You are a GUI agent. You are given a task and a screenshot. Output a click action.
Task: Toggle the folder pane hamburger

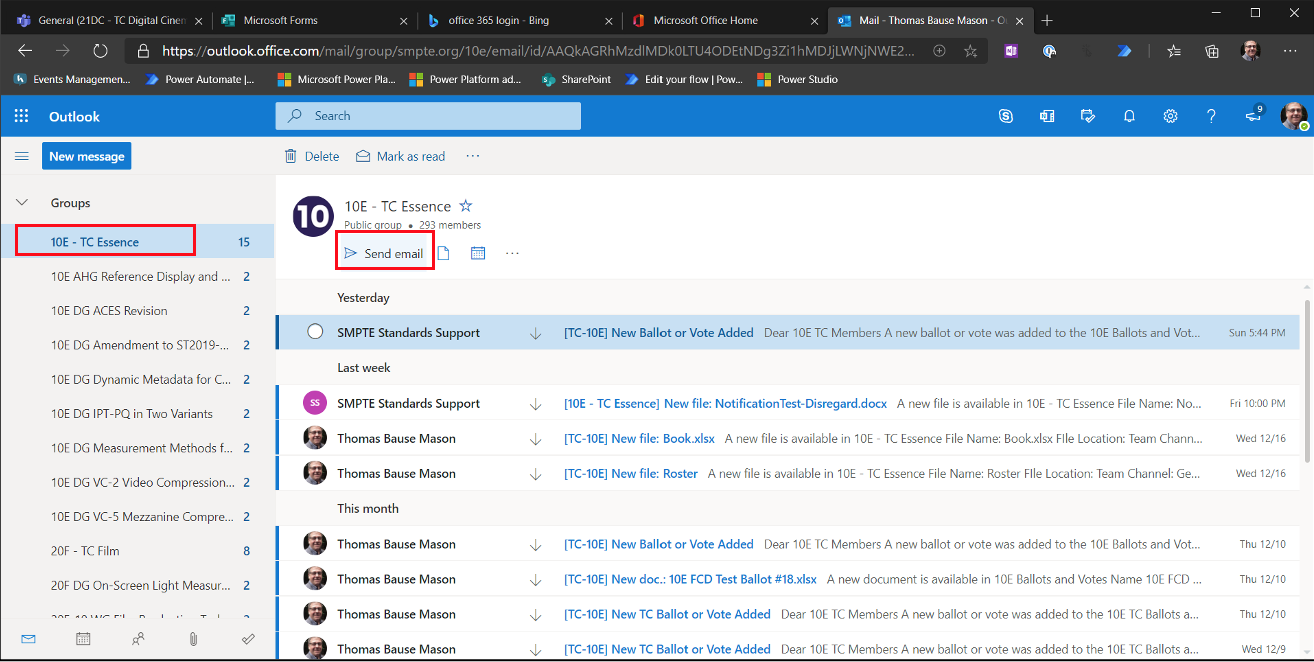click(21, 156)
